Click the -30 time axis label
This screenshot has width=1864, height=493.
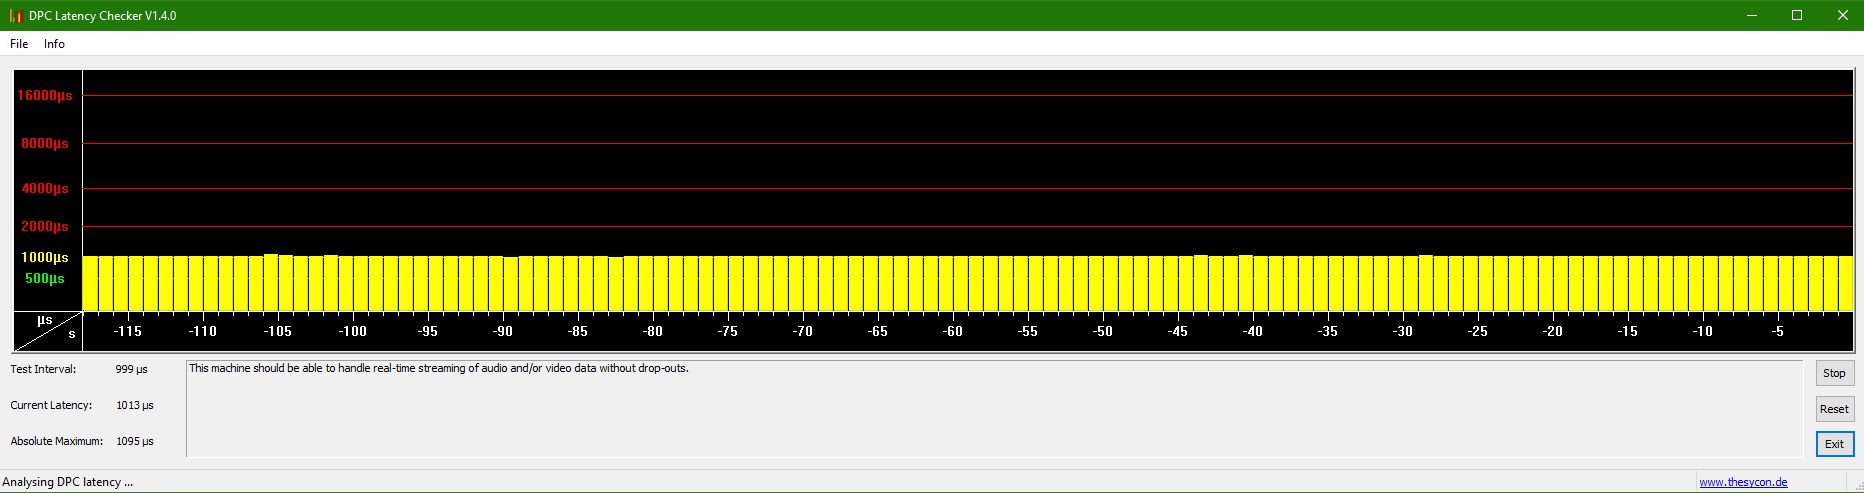1402,331
